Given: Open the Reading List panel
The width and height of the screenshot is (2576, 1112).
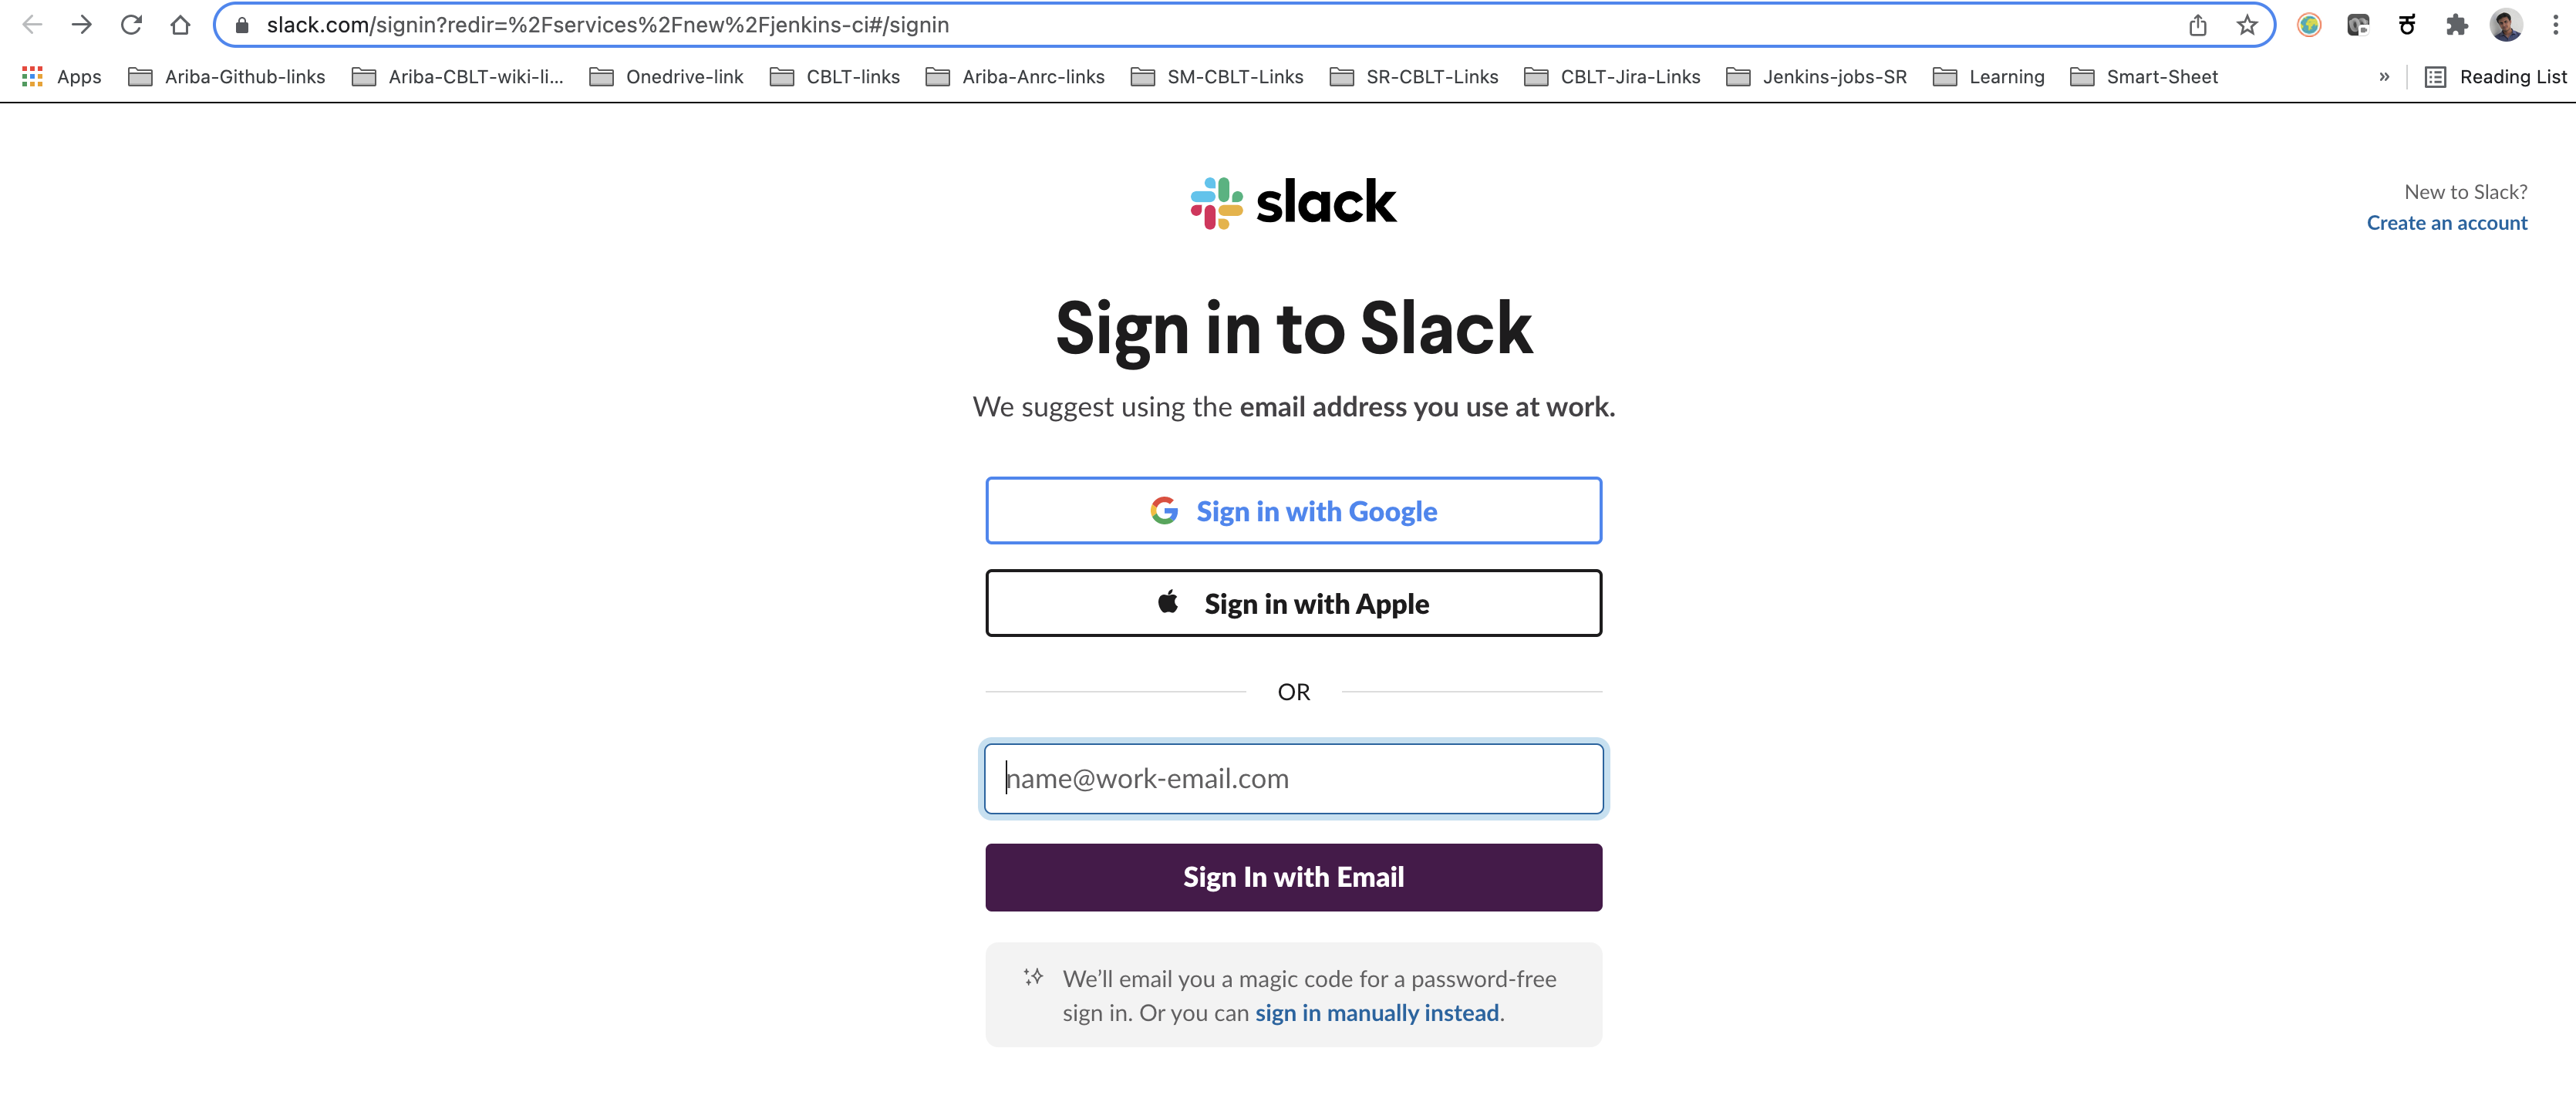Looking at the screenshot, I should click(2496, 77).
